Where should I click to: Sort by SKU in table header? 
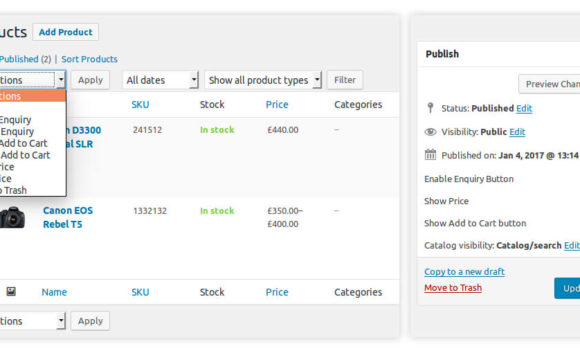coord(140,105)
